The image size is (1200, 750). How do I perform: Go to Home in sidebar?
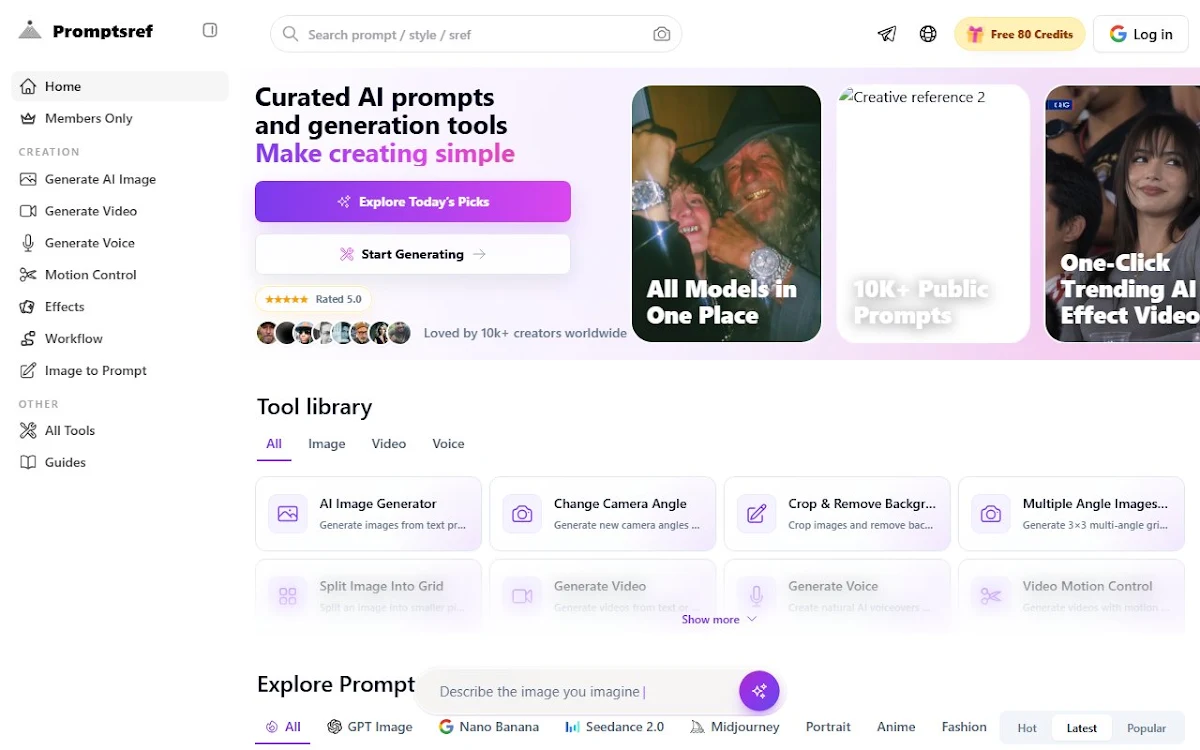pyautogui.click(x=120, y=86)
